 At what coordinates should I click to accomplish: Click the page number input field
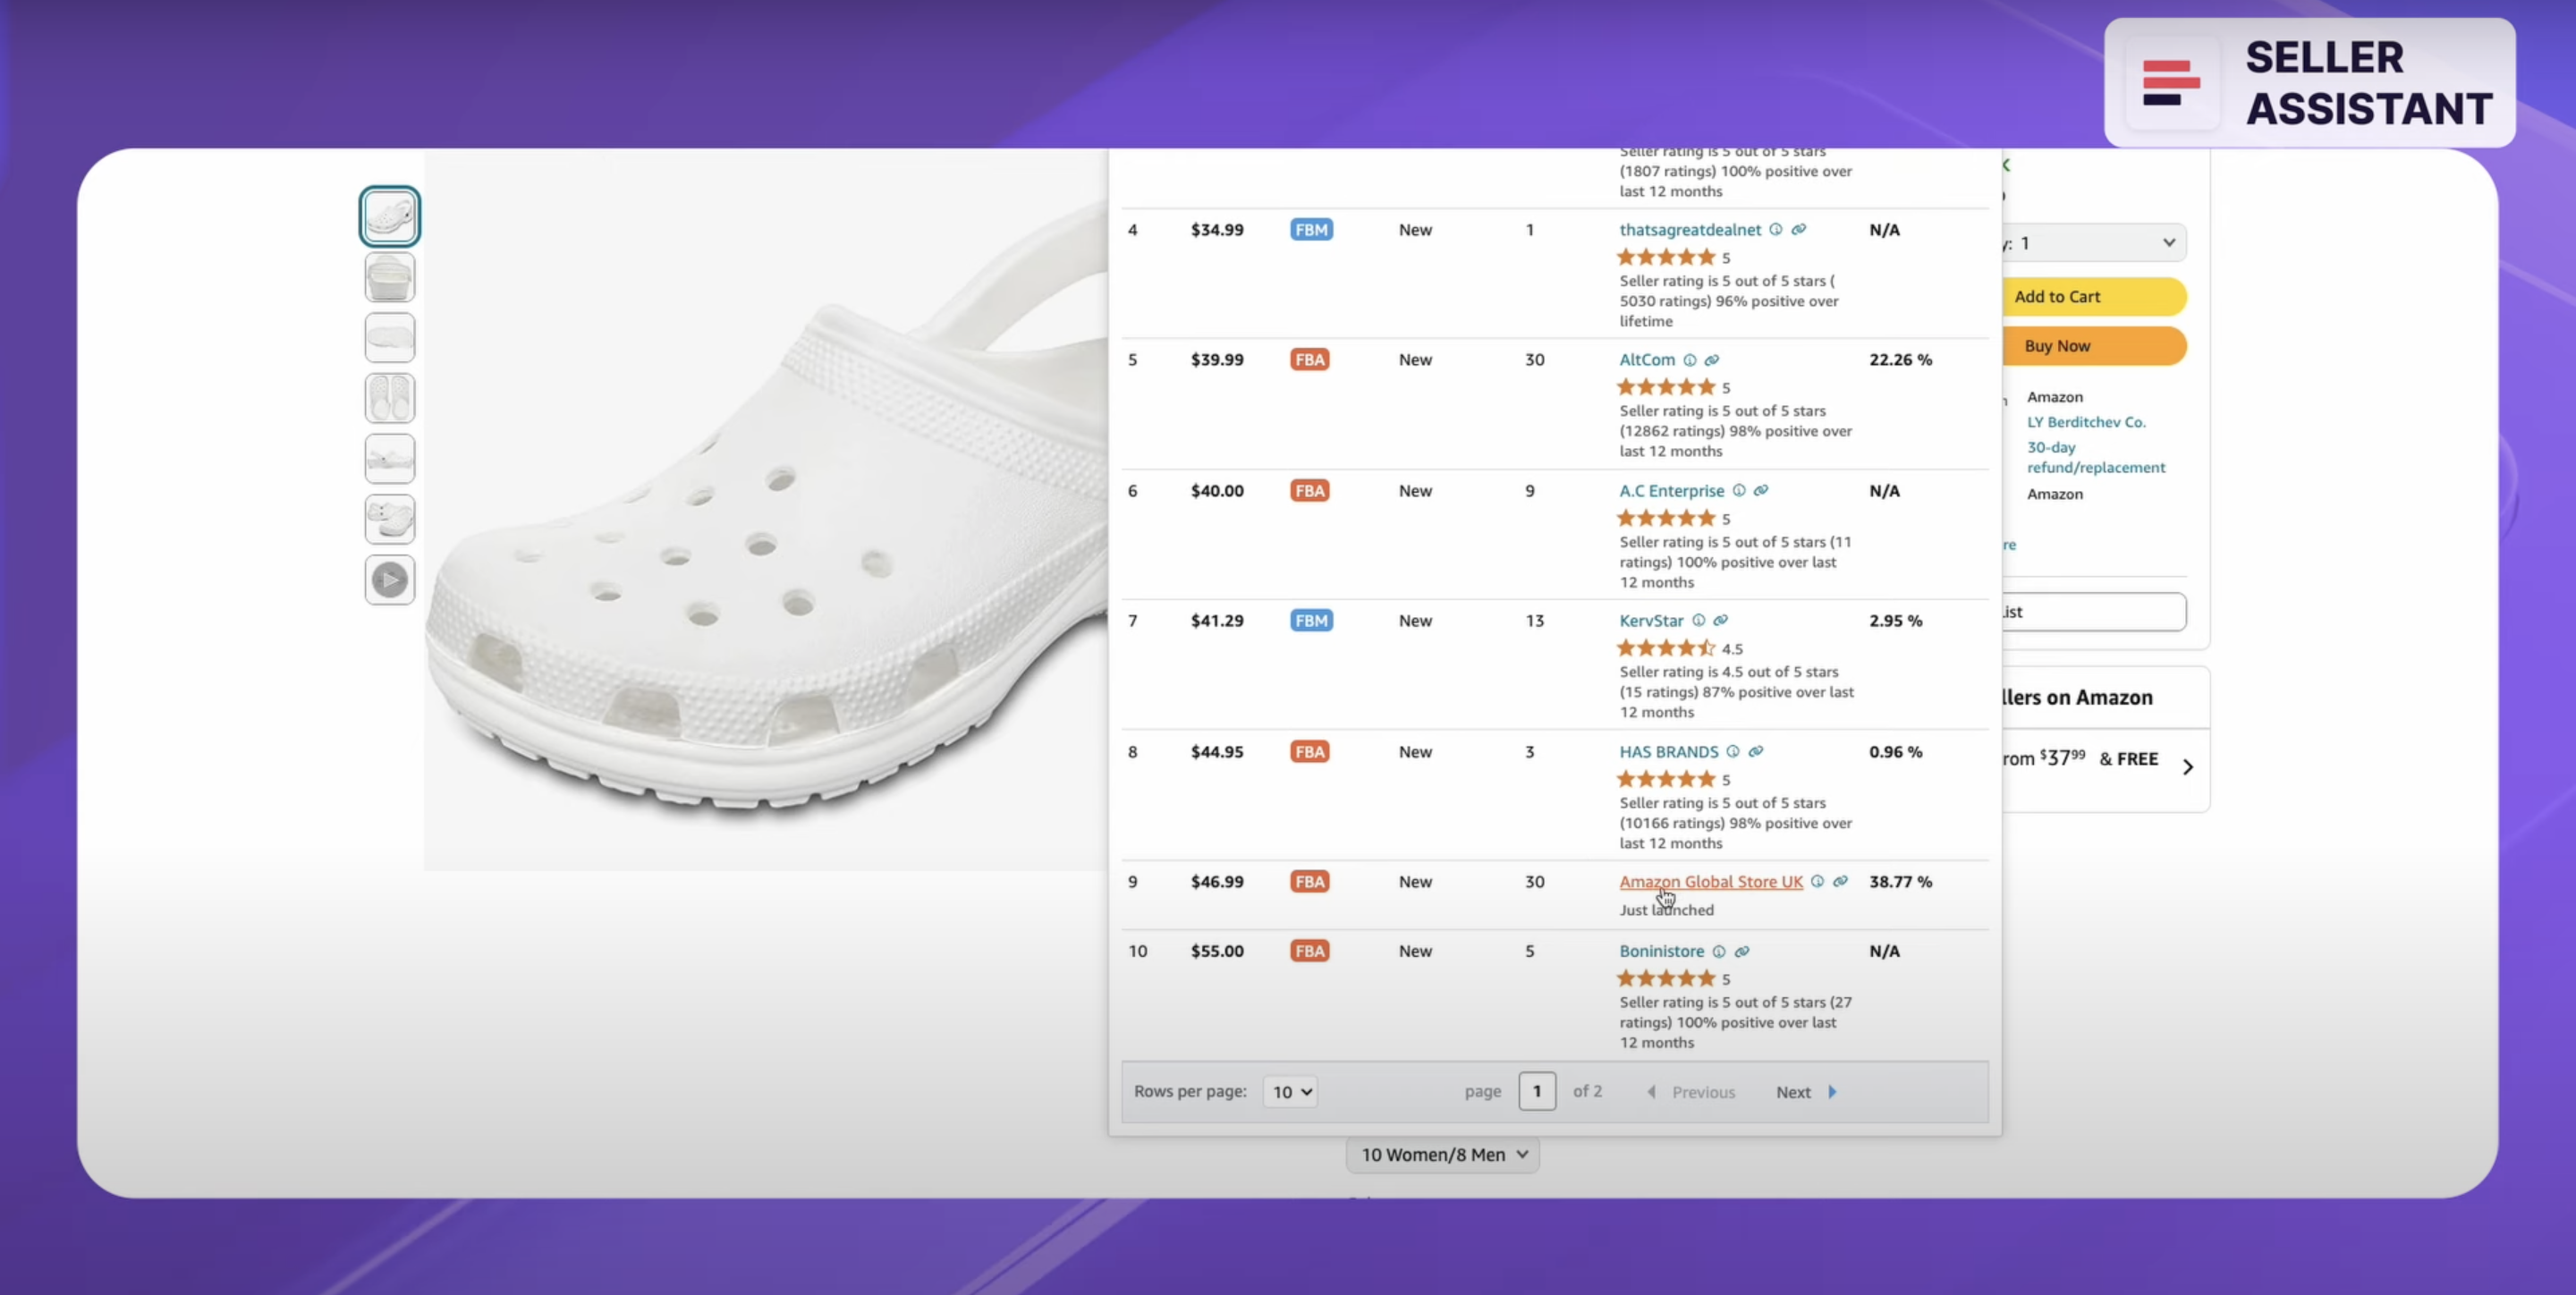click(x=1537, y=1092)
